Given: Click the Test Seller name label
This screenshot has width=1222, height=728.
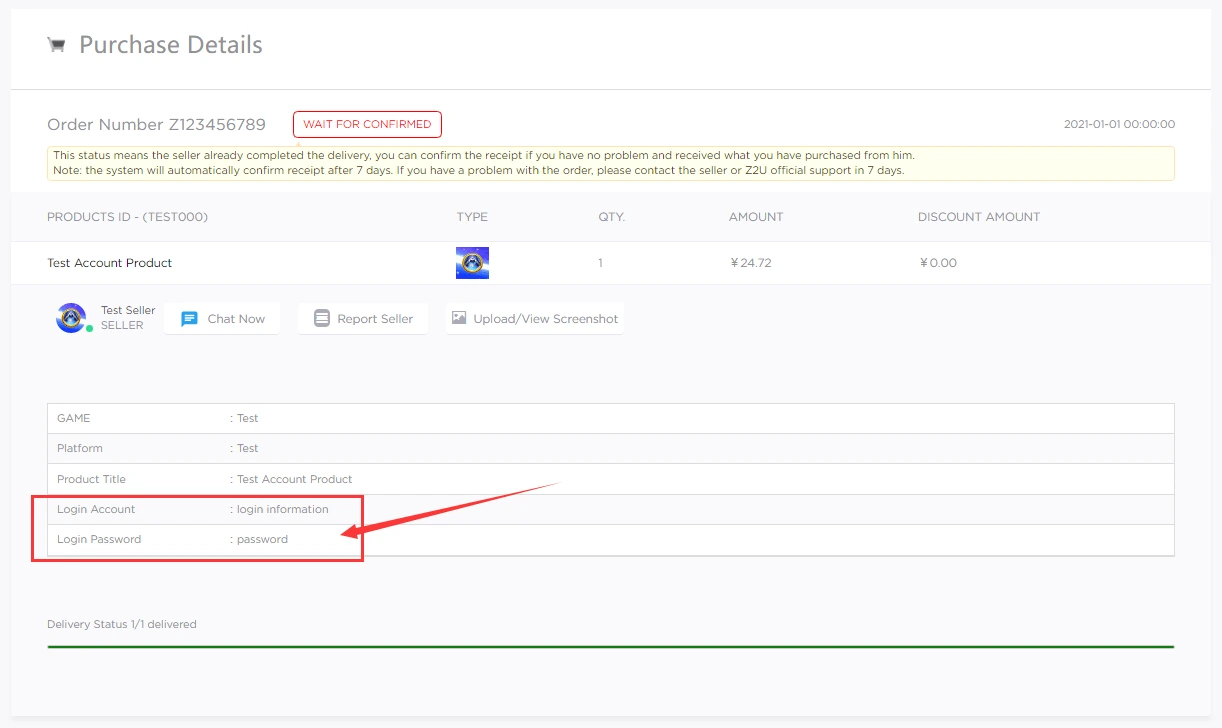Looking at the screenshot, I should click(x=128, y=310).
